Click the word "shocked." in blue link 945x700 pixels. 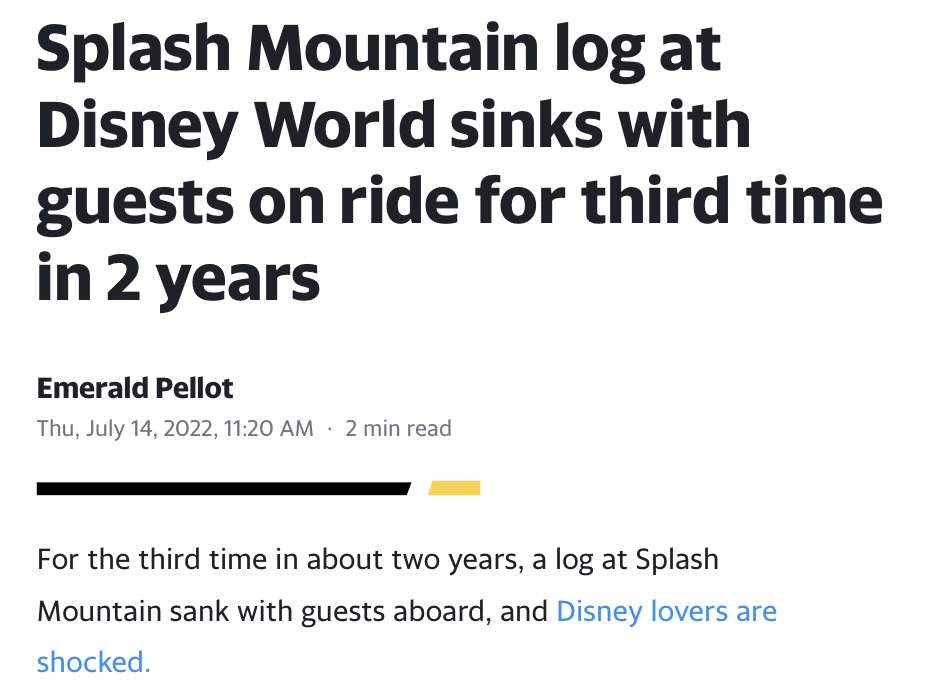pos(93,662)
